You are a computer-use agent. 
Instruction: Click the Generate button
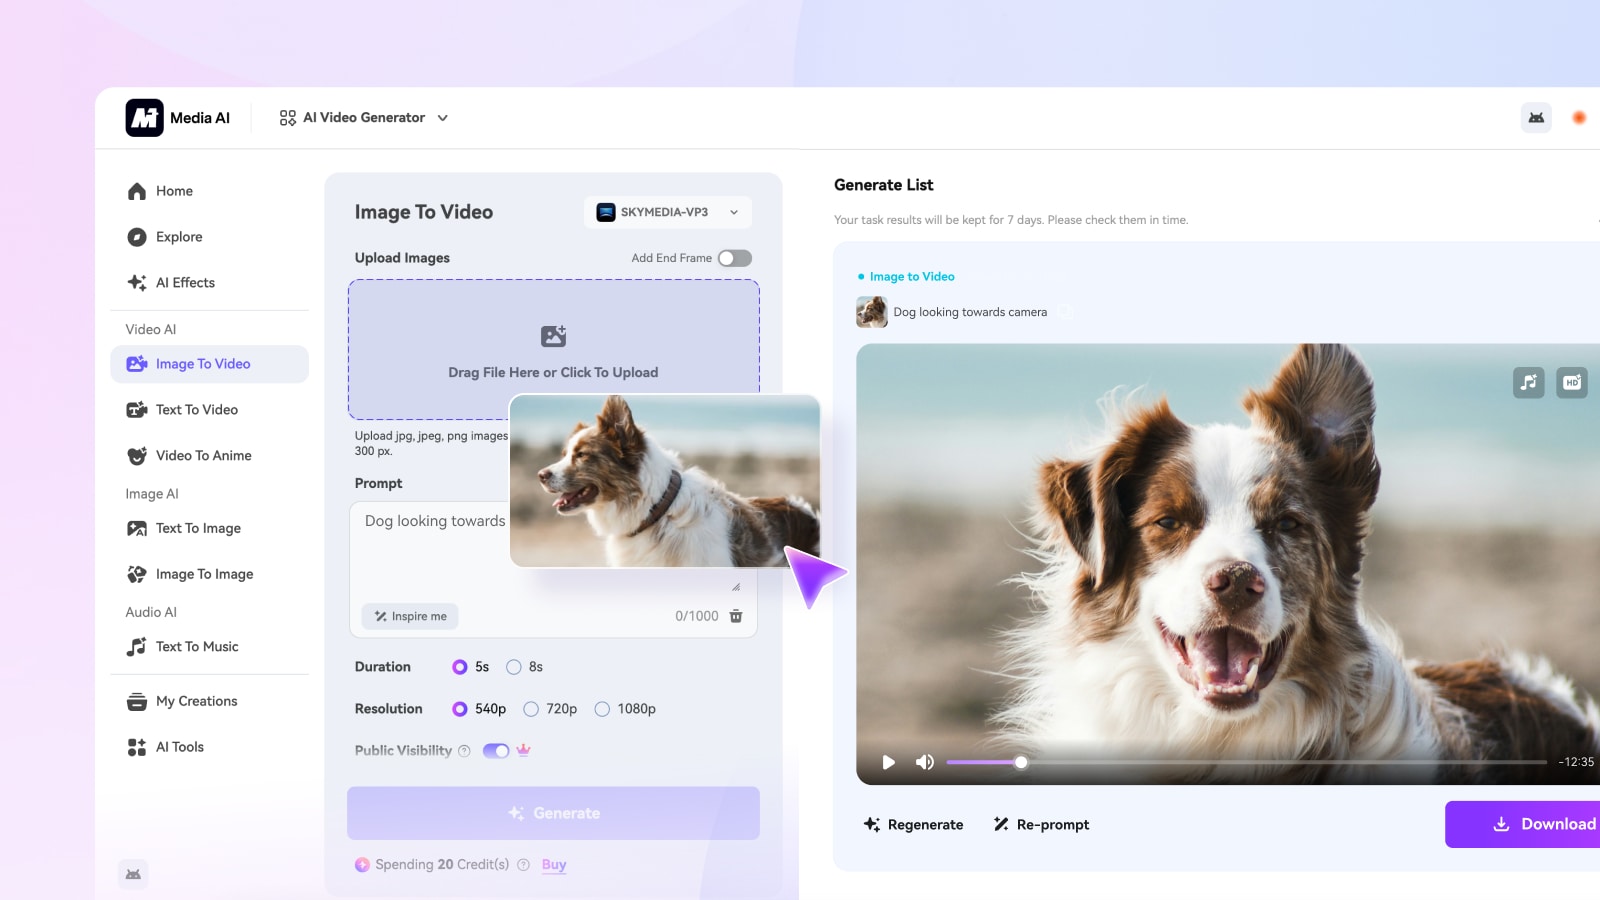click(x=553, y=813)
